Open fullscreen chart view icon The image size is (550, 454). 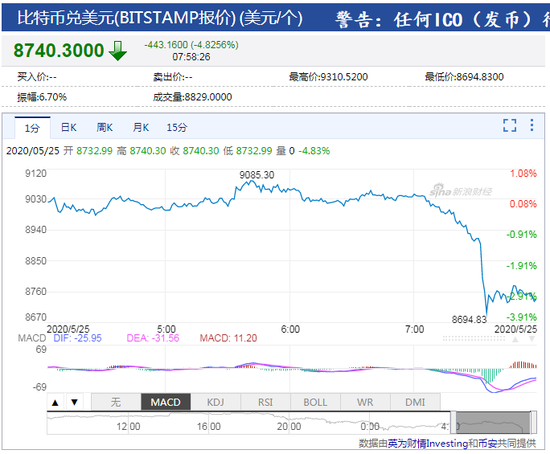click(x=509, y=125)
